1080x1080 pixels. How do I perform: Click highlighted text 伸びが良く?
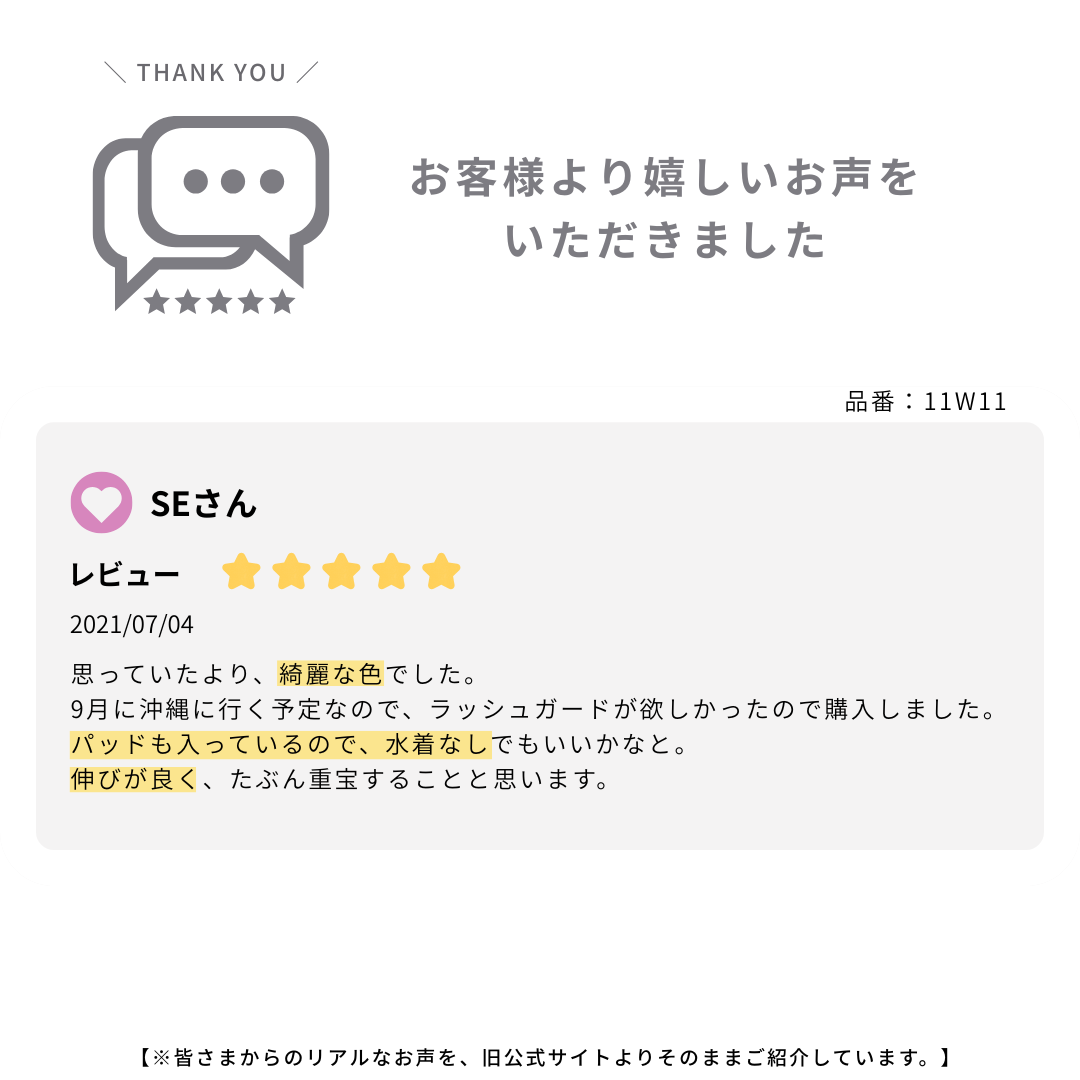[134, 779]
